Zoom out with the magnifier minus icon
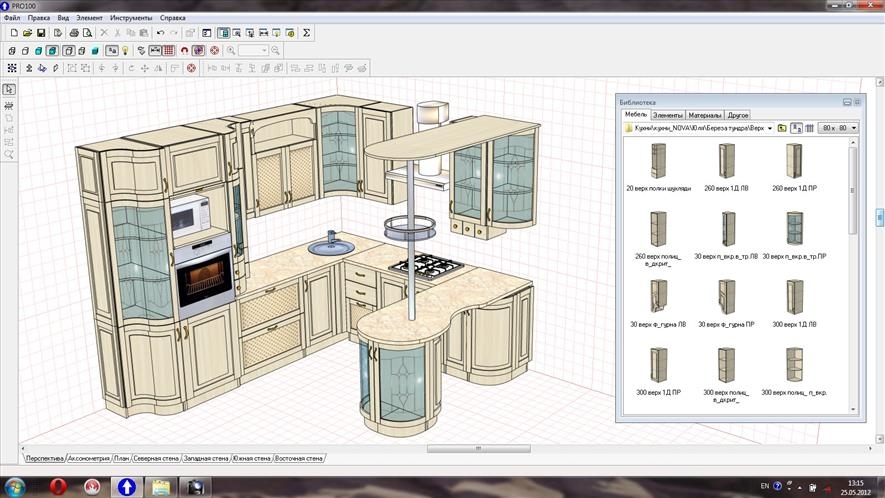Screen dimensions: 885x498 tap(275, 51)
